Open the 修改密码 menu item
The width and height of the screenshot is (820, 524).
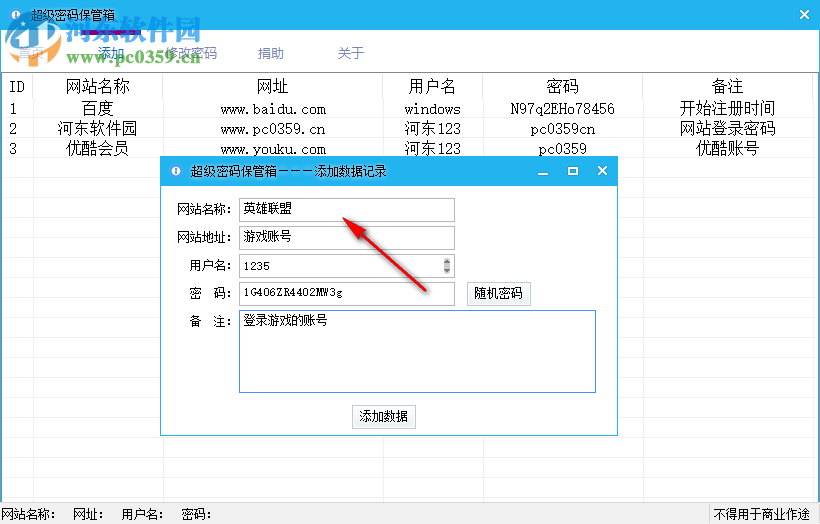point(191,53)
